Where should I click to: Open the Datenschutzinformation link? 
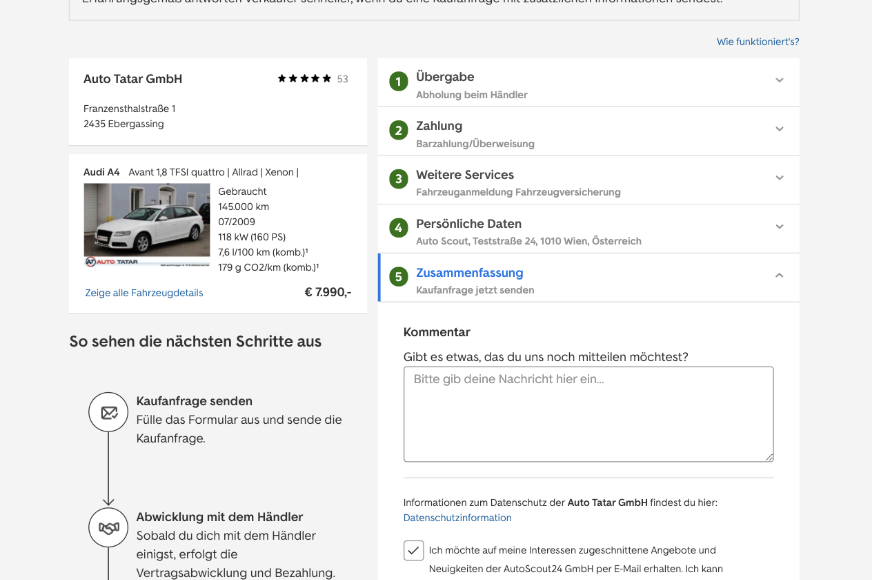pyautogui.click(x=457, y=518)
